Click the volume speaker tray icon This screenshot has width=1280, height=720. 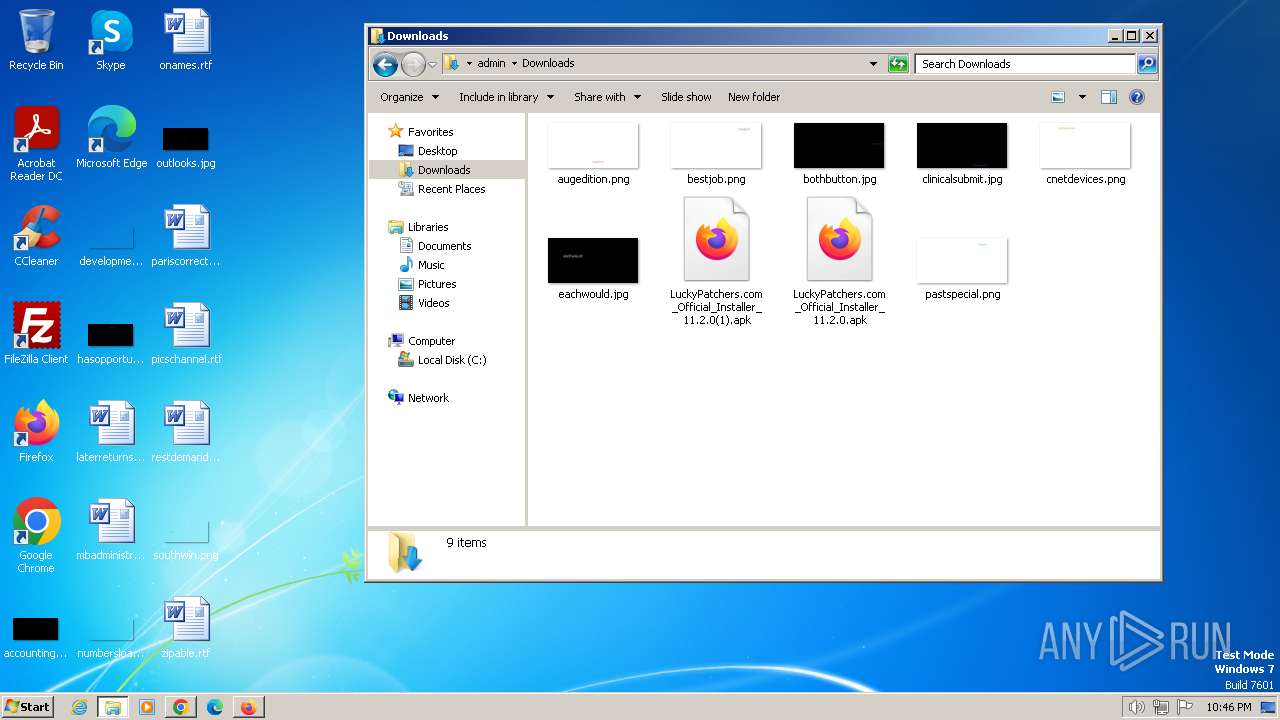[1136, 707]
